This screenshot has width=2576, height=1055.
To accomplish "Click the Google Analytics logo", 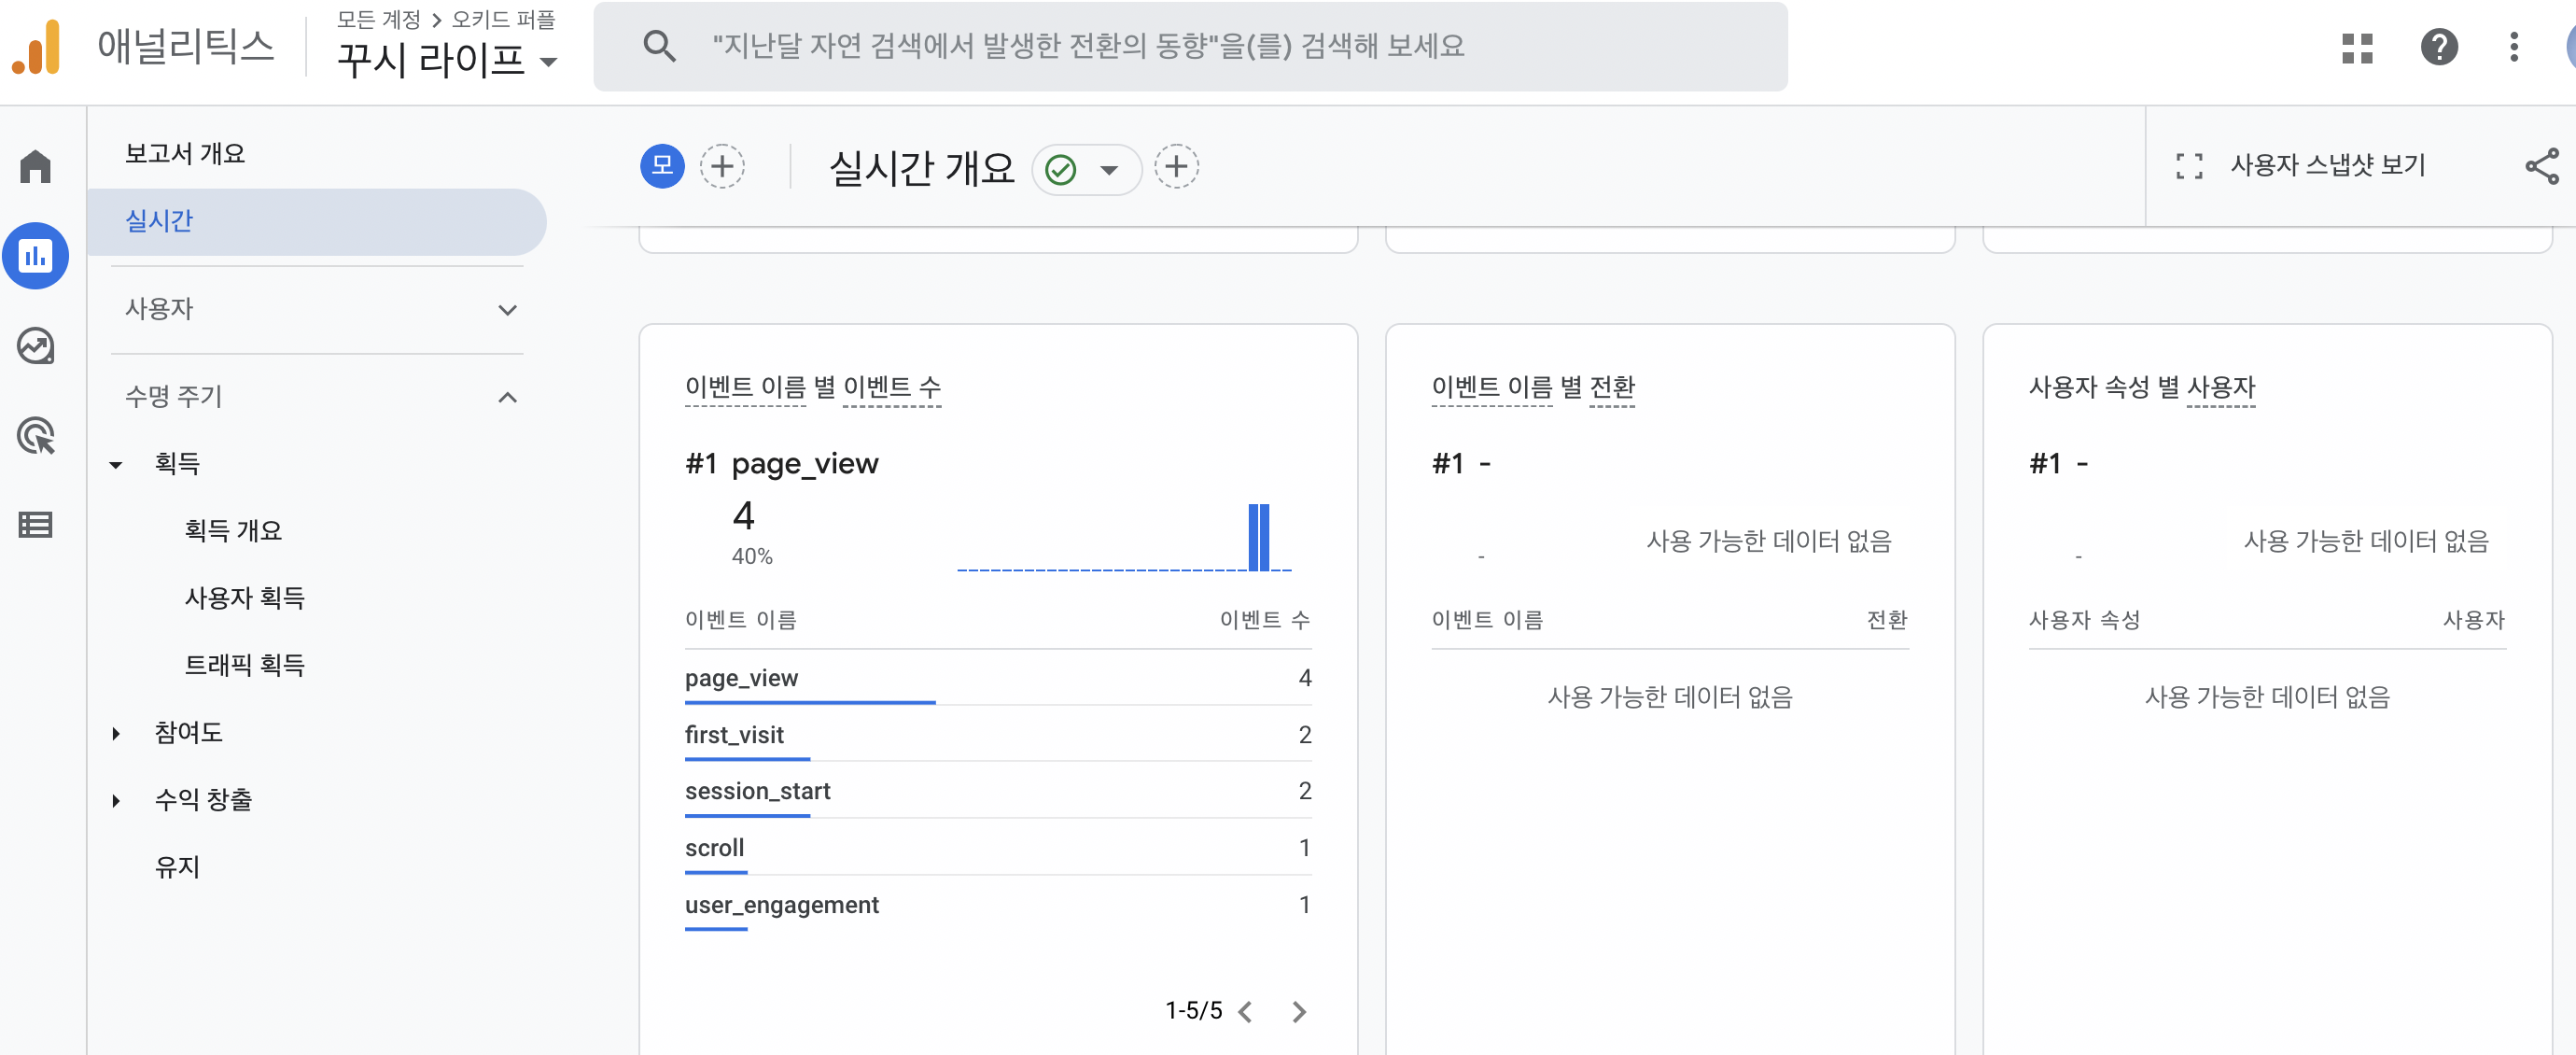I will click(x=36, y=47).
